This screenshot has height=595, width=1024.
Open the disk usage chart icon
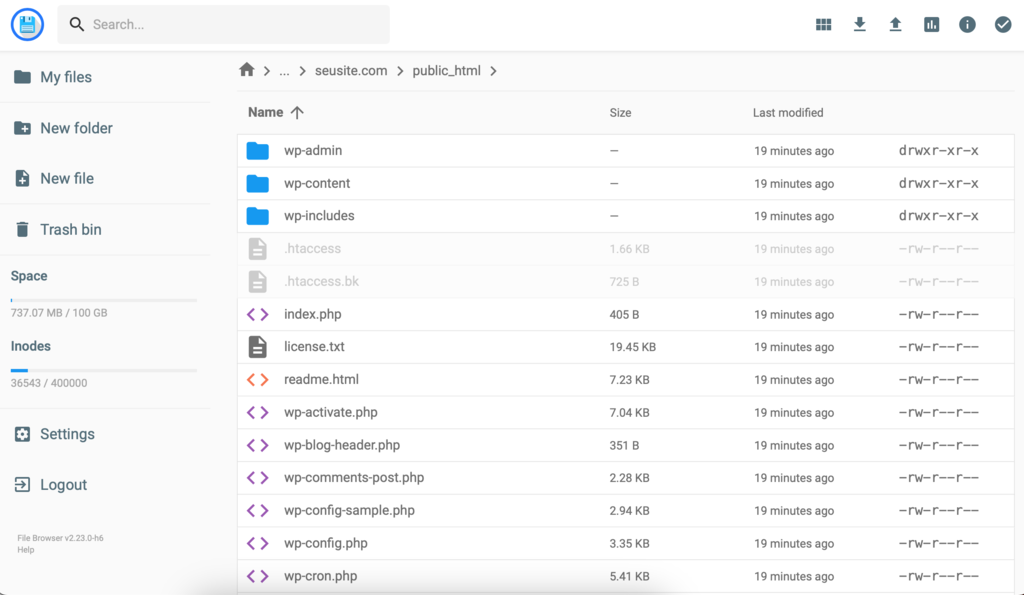[931, 25]
